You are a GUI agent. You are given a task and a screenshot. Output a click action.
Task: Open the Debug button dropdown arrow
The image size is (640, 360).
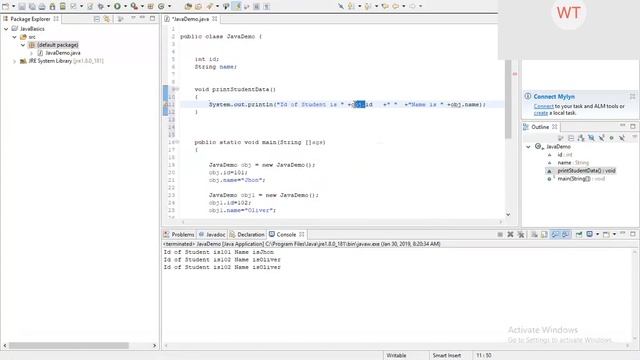click(x=108, y=6)
